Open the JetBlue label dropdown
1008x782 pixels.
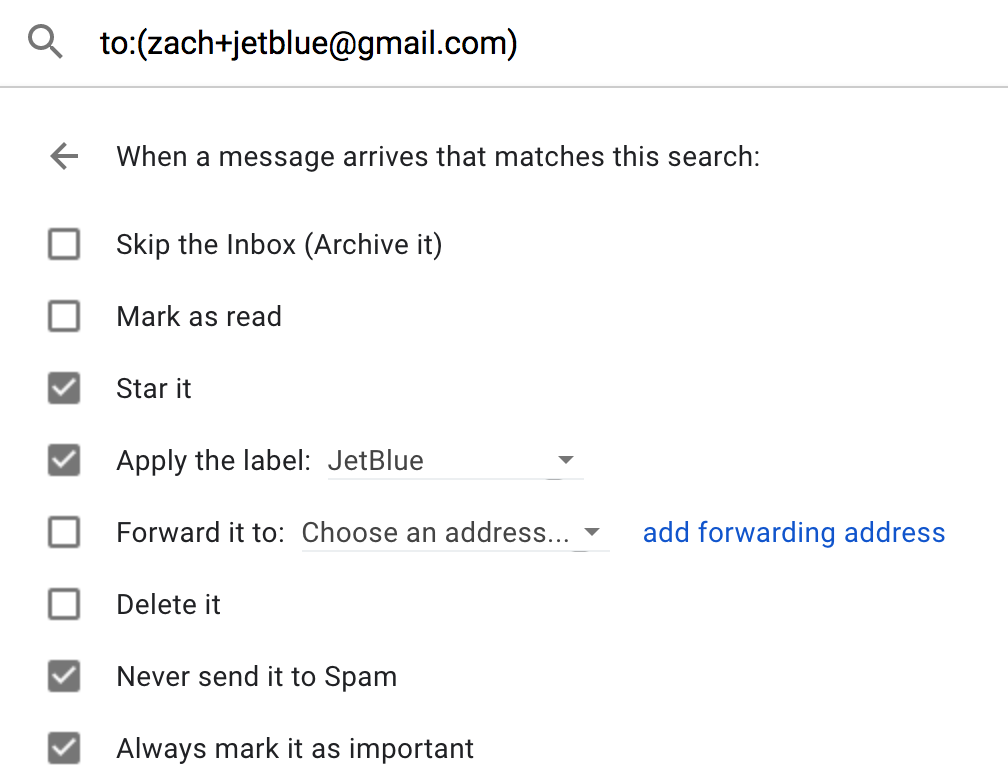pos(455,461)
